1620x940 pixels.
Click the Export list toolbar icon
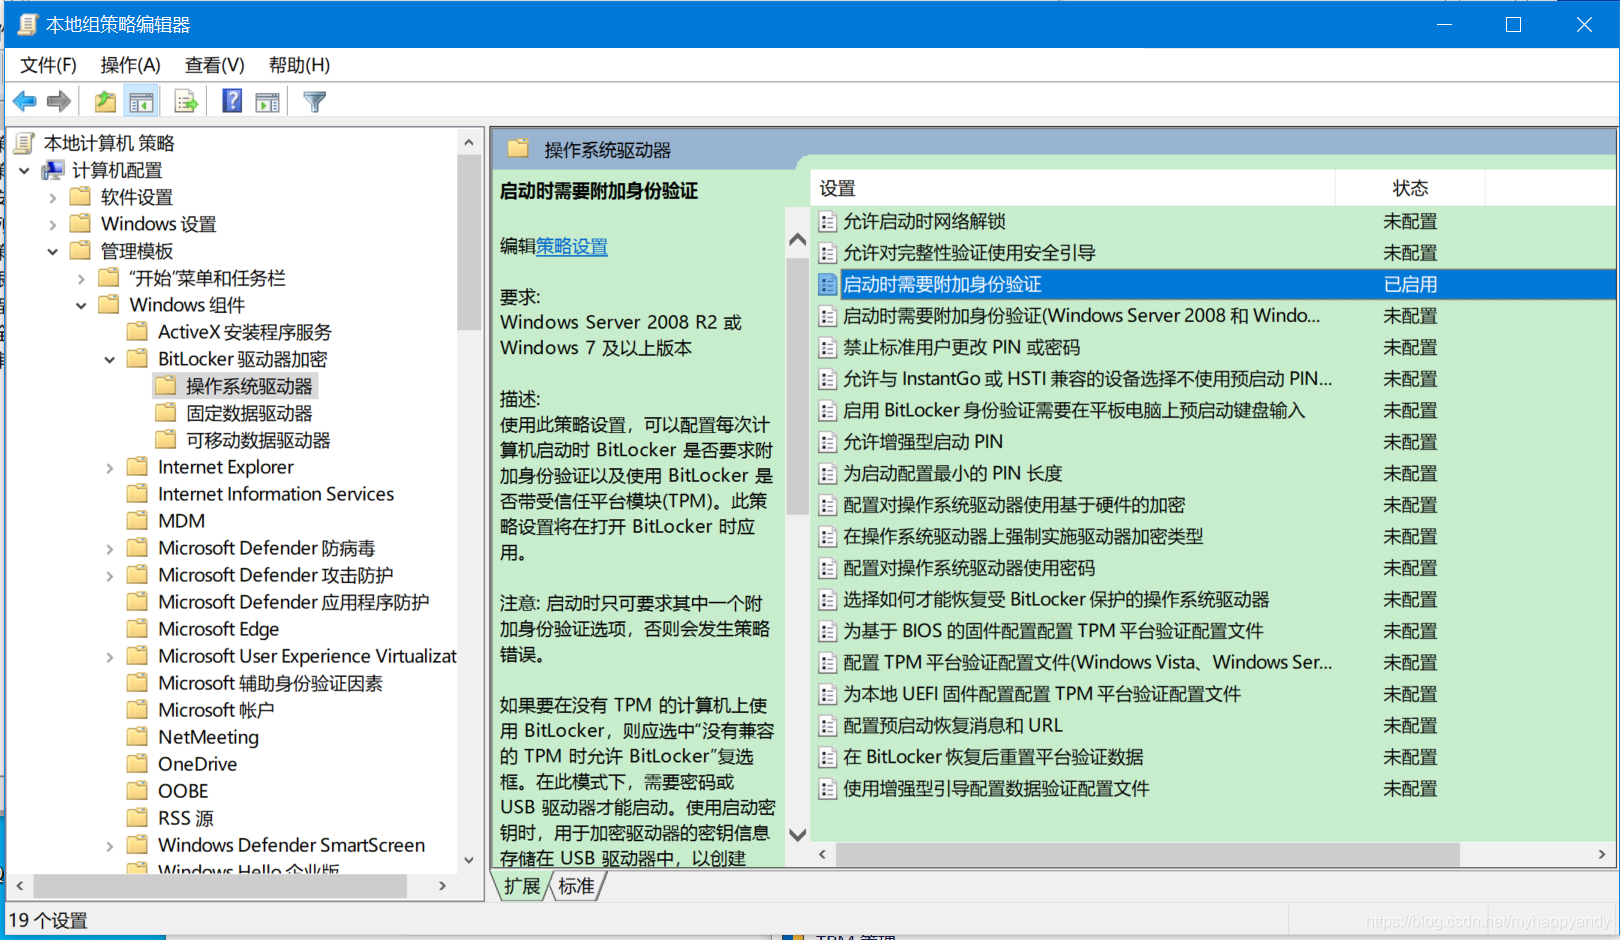186,101
